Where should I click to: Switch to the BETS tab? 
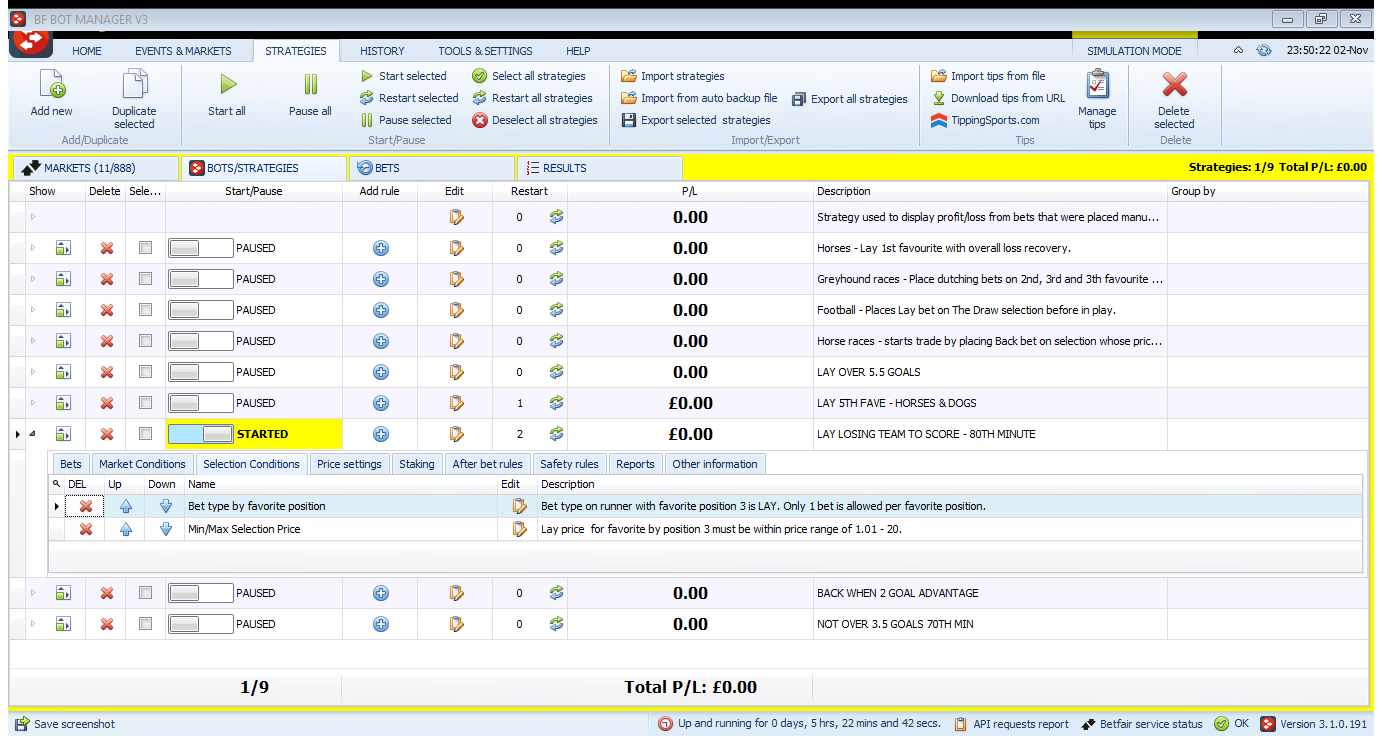432,168
